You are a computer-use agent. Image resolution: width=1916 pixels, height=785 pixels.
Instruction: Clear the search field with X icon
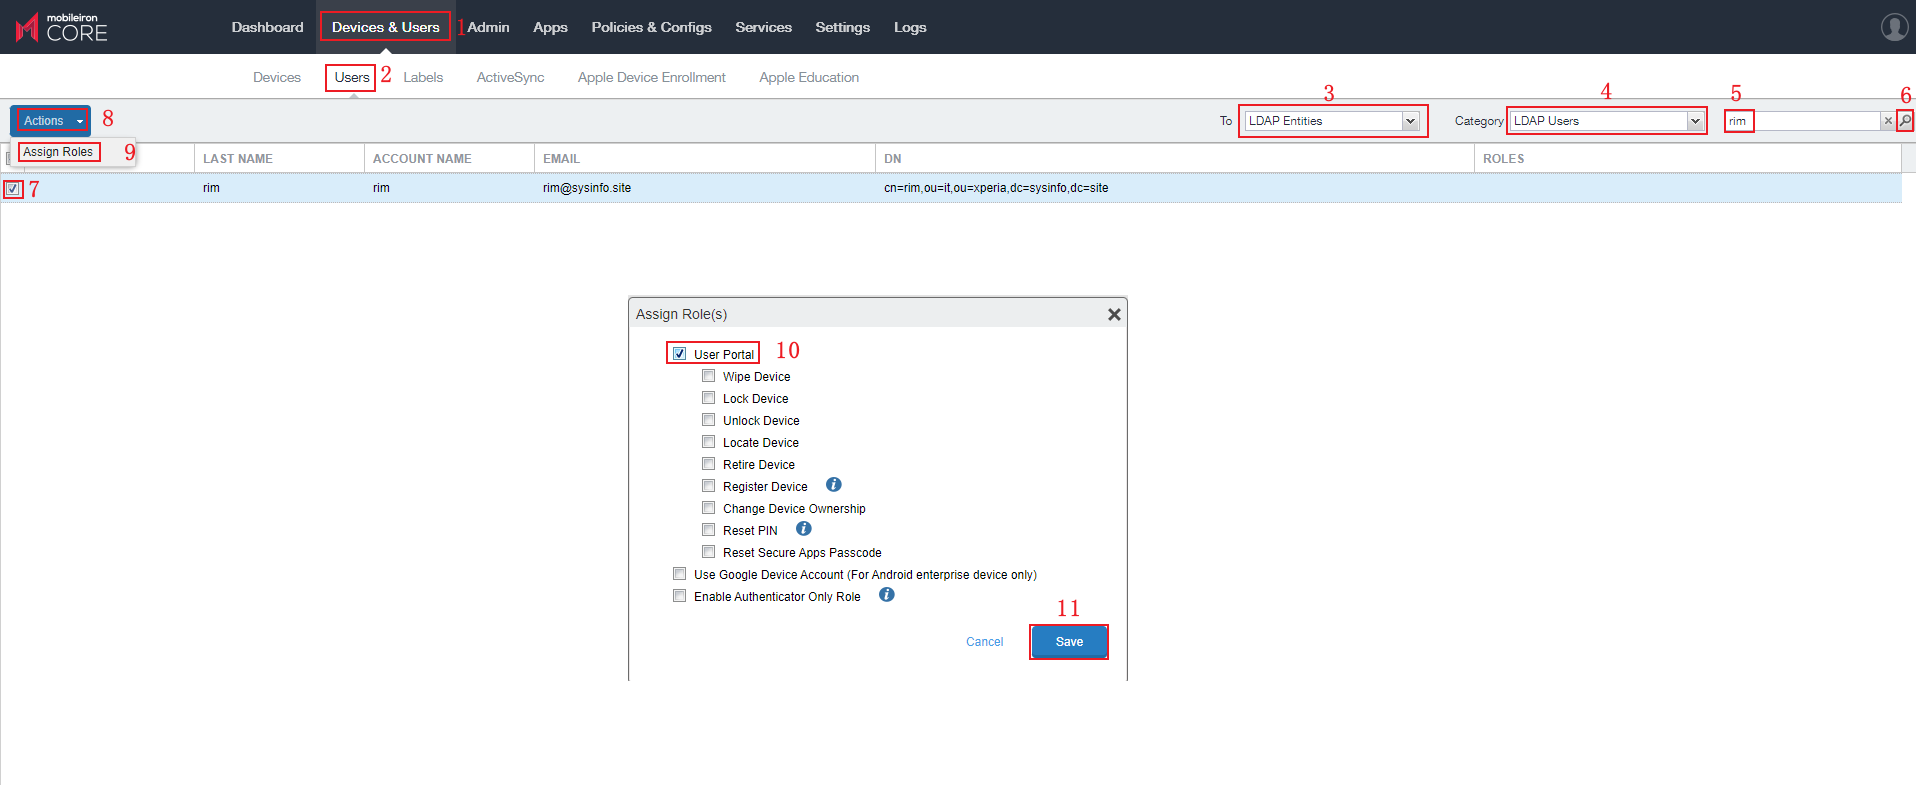tap(1888, 121)
